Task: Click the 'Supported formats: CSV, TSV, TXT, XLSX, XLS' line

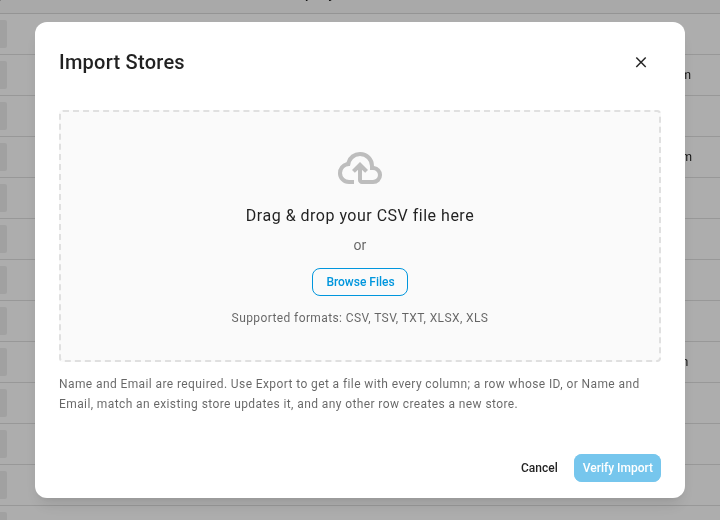Action: (360, 318)
